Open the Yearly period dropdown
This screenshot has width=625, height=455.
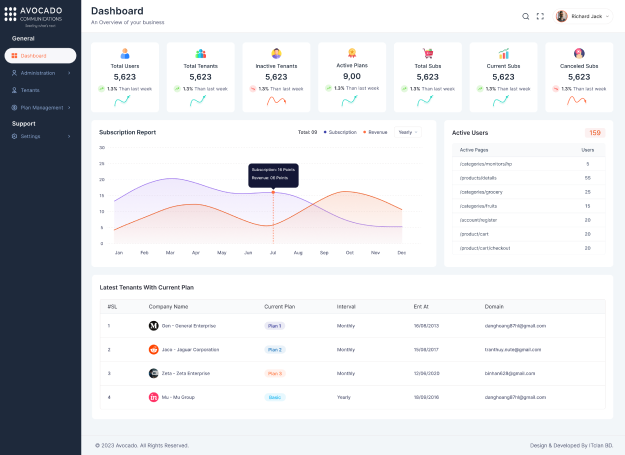(407, 132)
